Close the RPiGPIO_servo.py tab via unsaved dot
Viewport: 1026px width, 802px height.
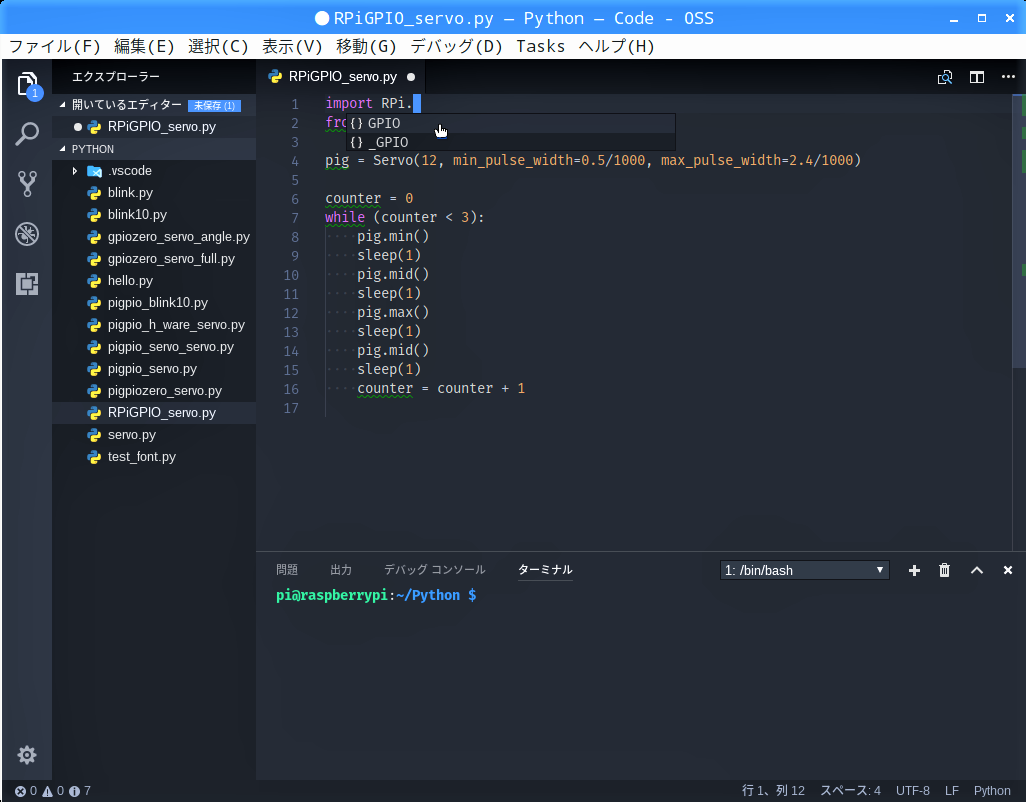point(411,77)
